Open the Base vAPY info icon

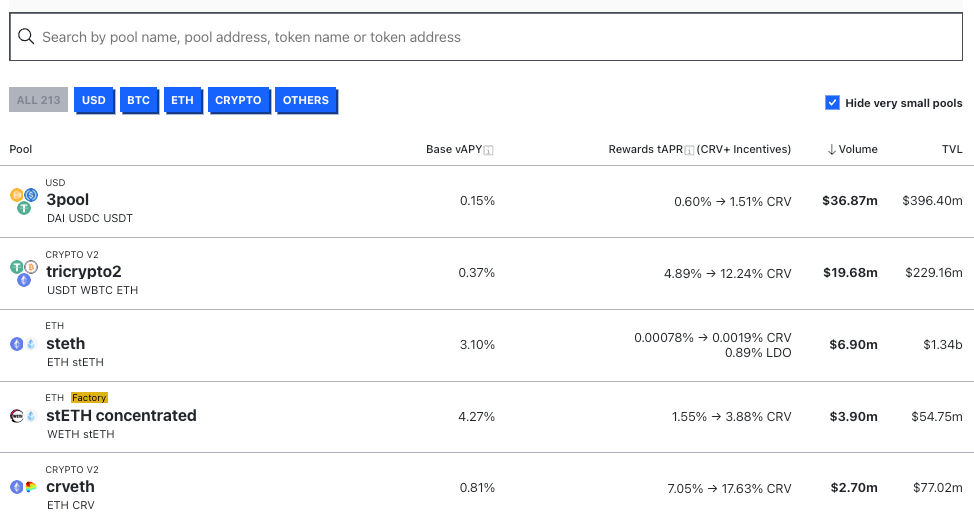489,150
